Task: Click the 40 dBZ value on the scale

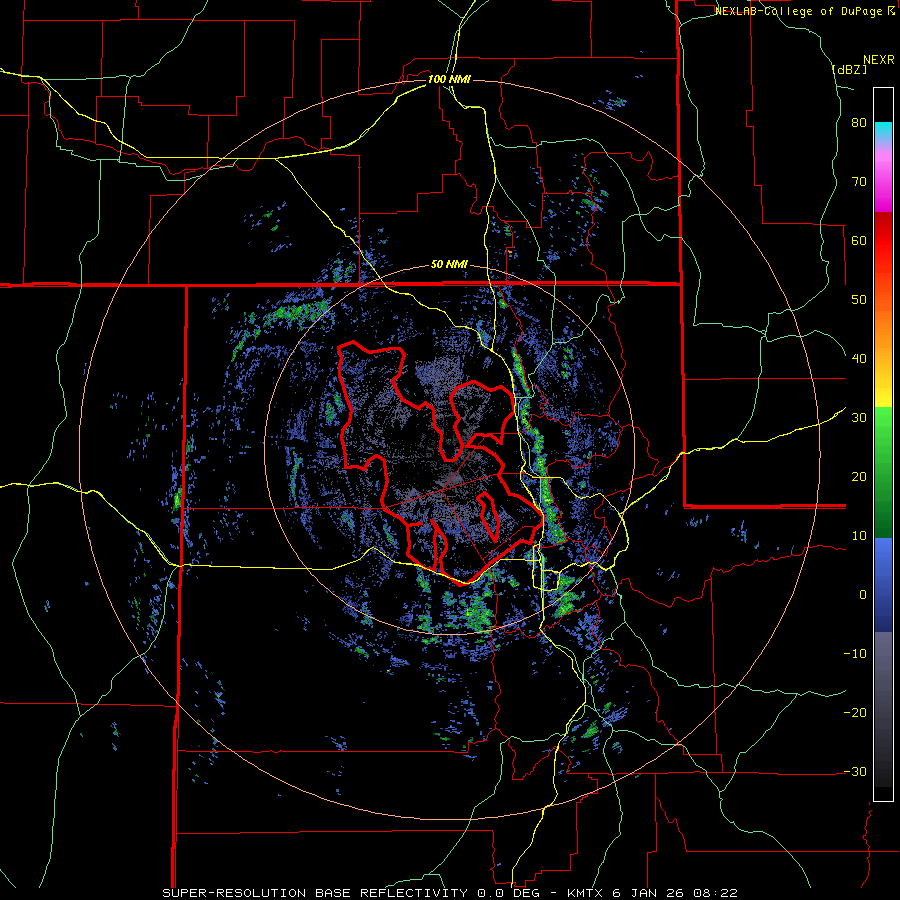Action: pos(859,359)
